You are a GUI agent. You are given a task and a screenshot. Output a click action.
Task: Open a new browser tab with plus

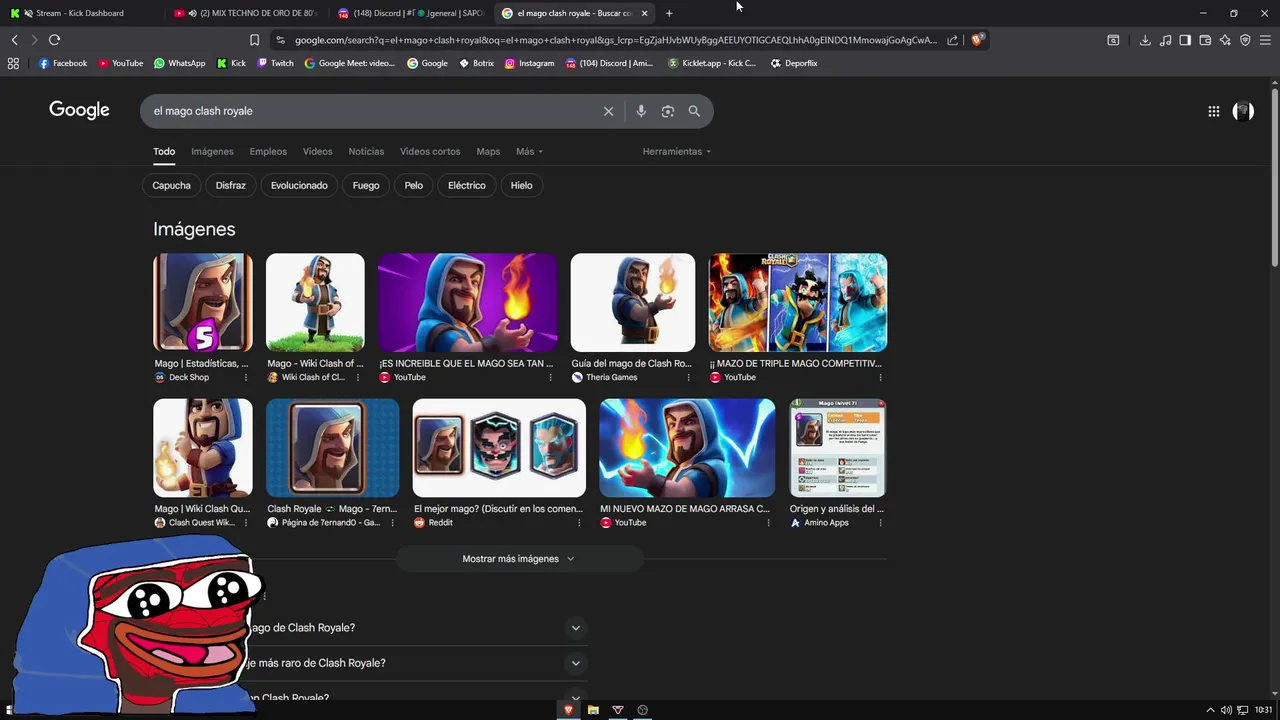(x=669, y=13)
